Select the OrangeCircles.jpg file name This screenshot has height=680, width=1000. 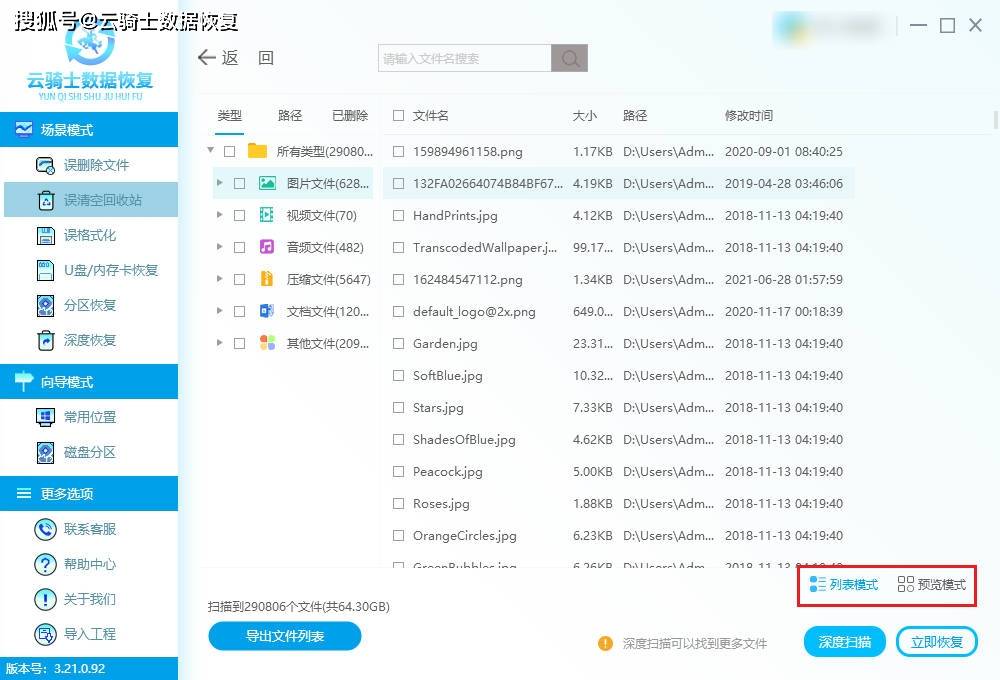point(465,535)
